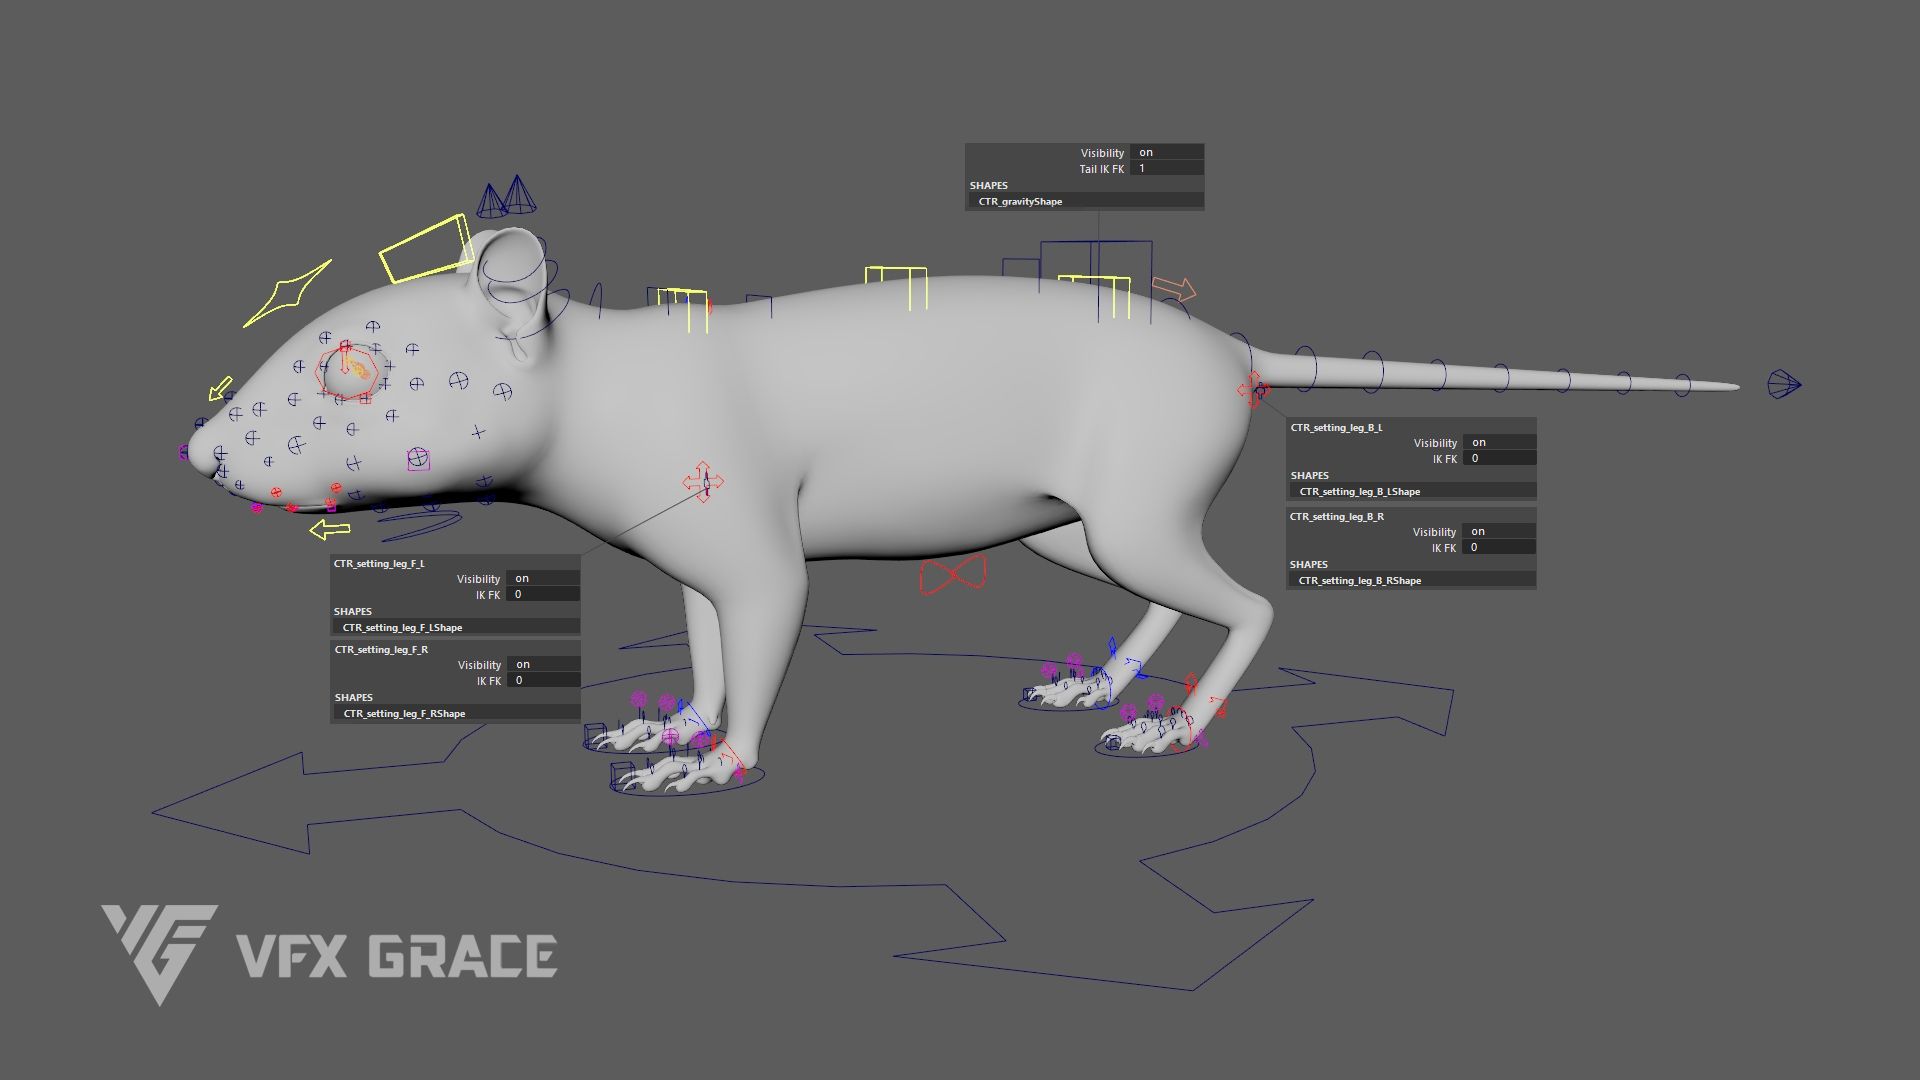Toggle Visibility of CTR_setting_leg_B_R
The width and height of the screenshot is (1920, 1080).
[x=1499, y=531]
